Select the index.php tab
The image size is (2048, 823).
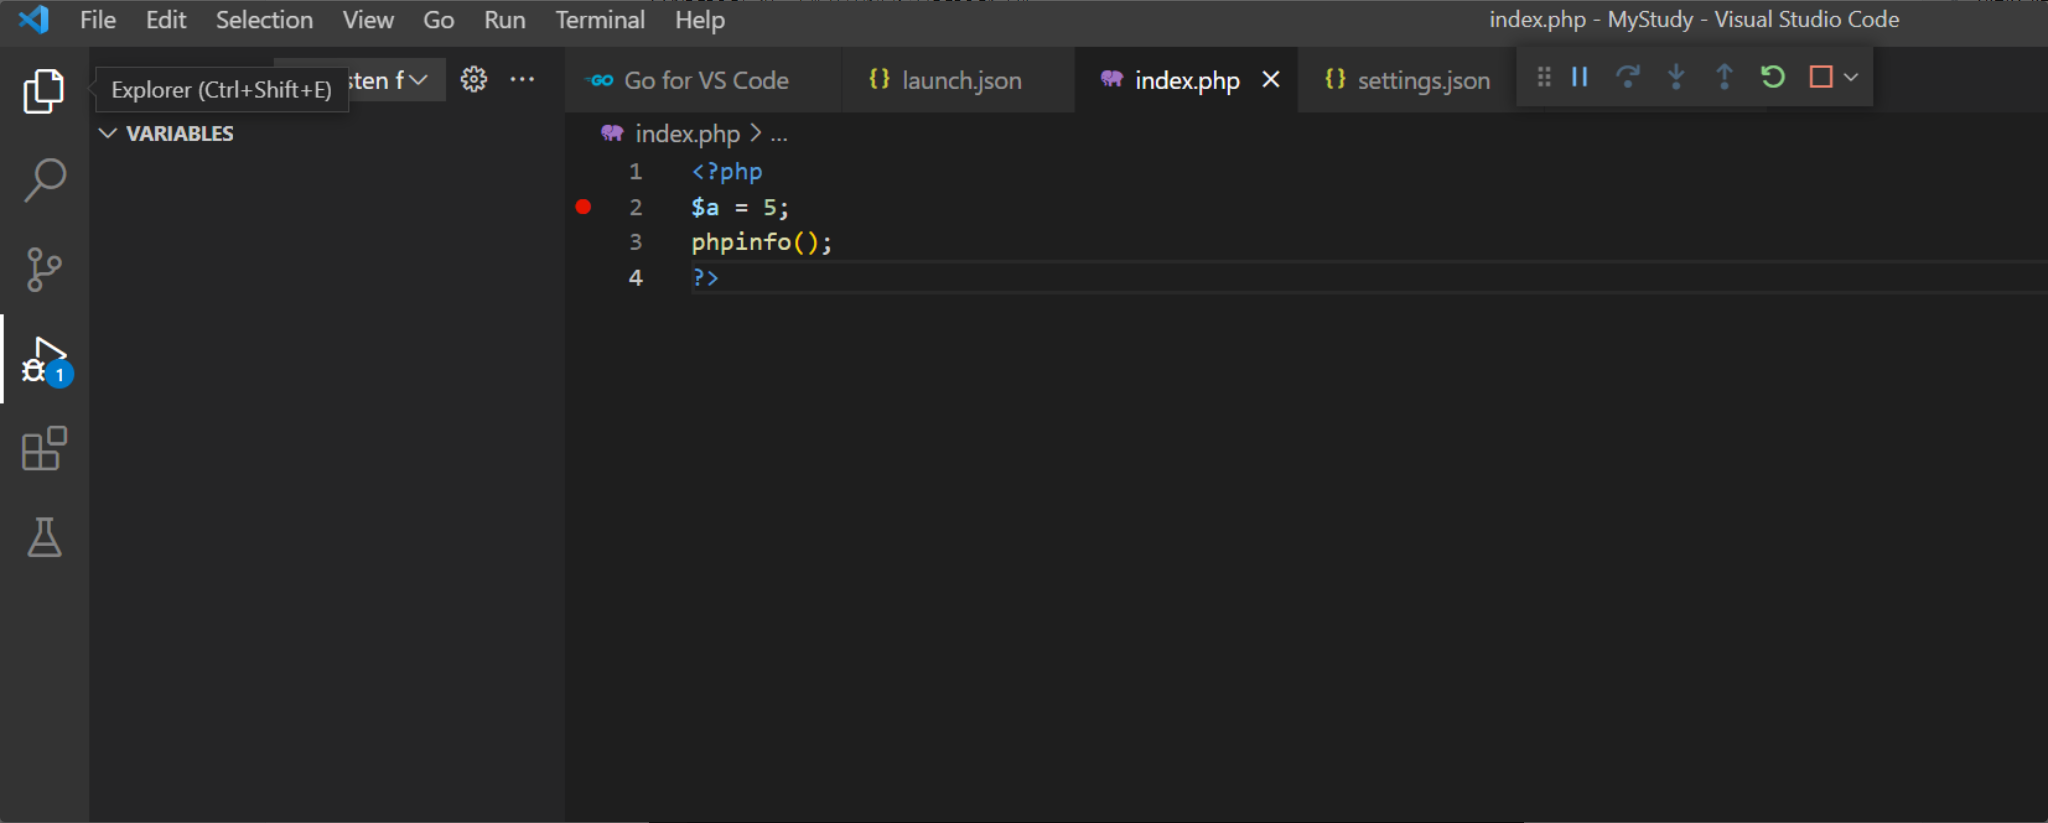click(x=1186, y=80)
